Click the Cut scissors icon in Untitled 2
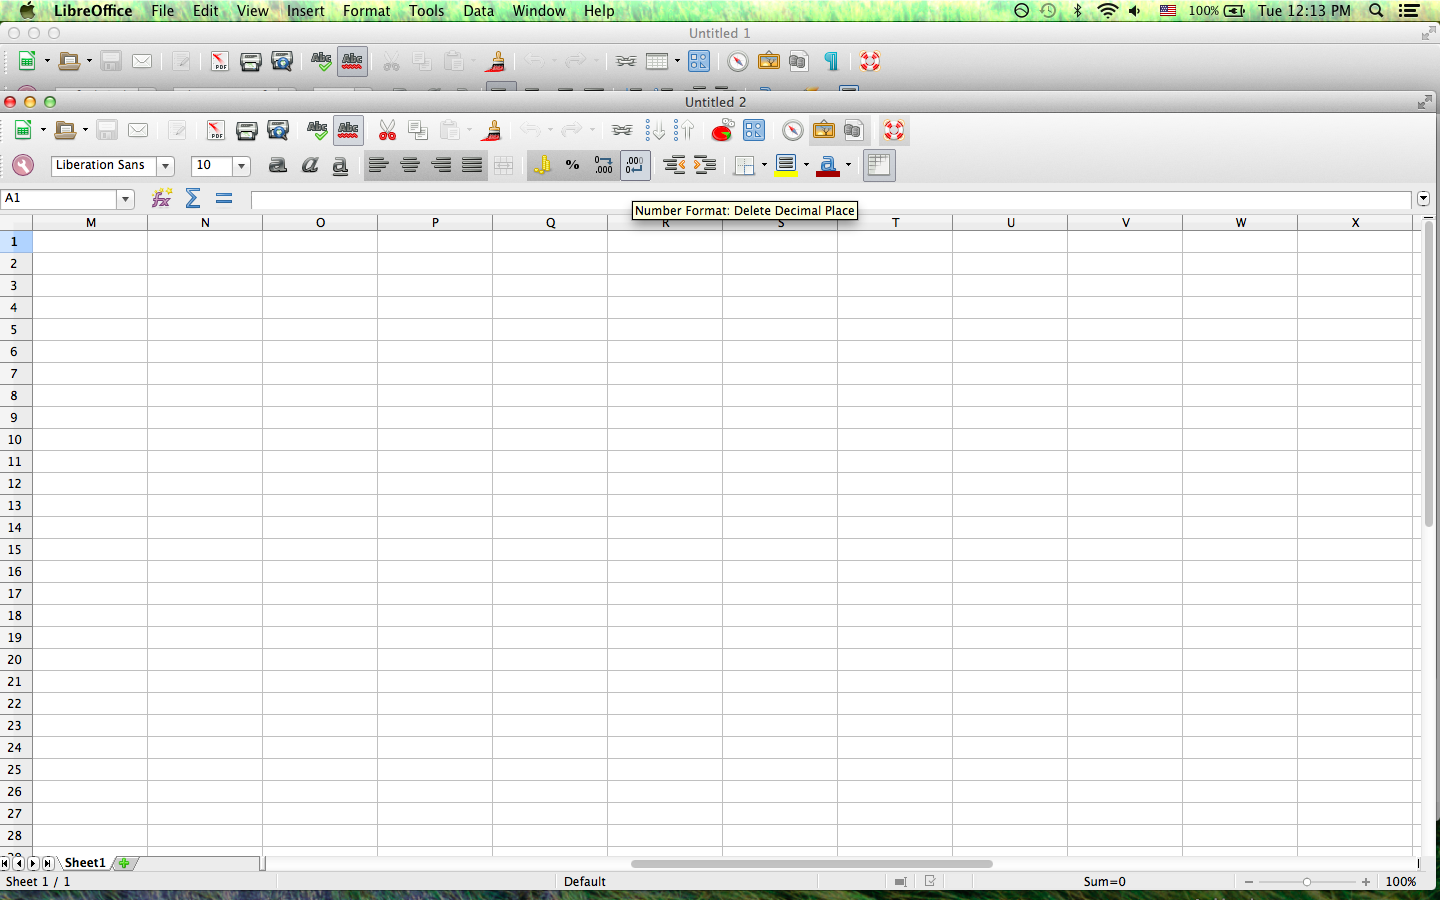 point(387,131)
